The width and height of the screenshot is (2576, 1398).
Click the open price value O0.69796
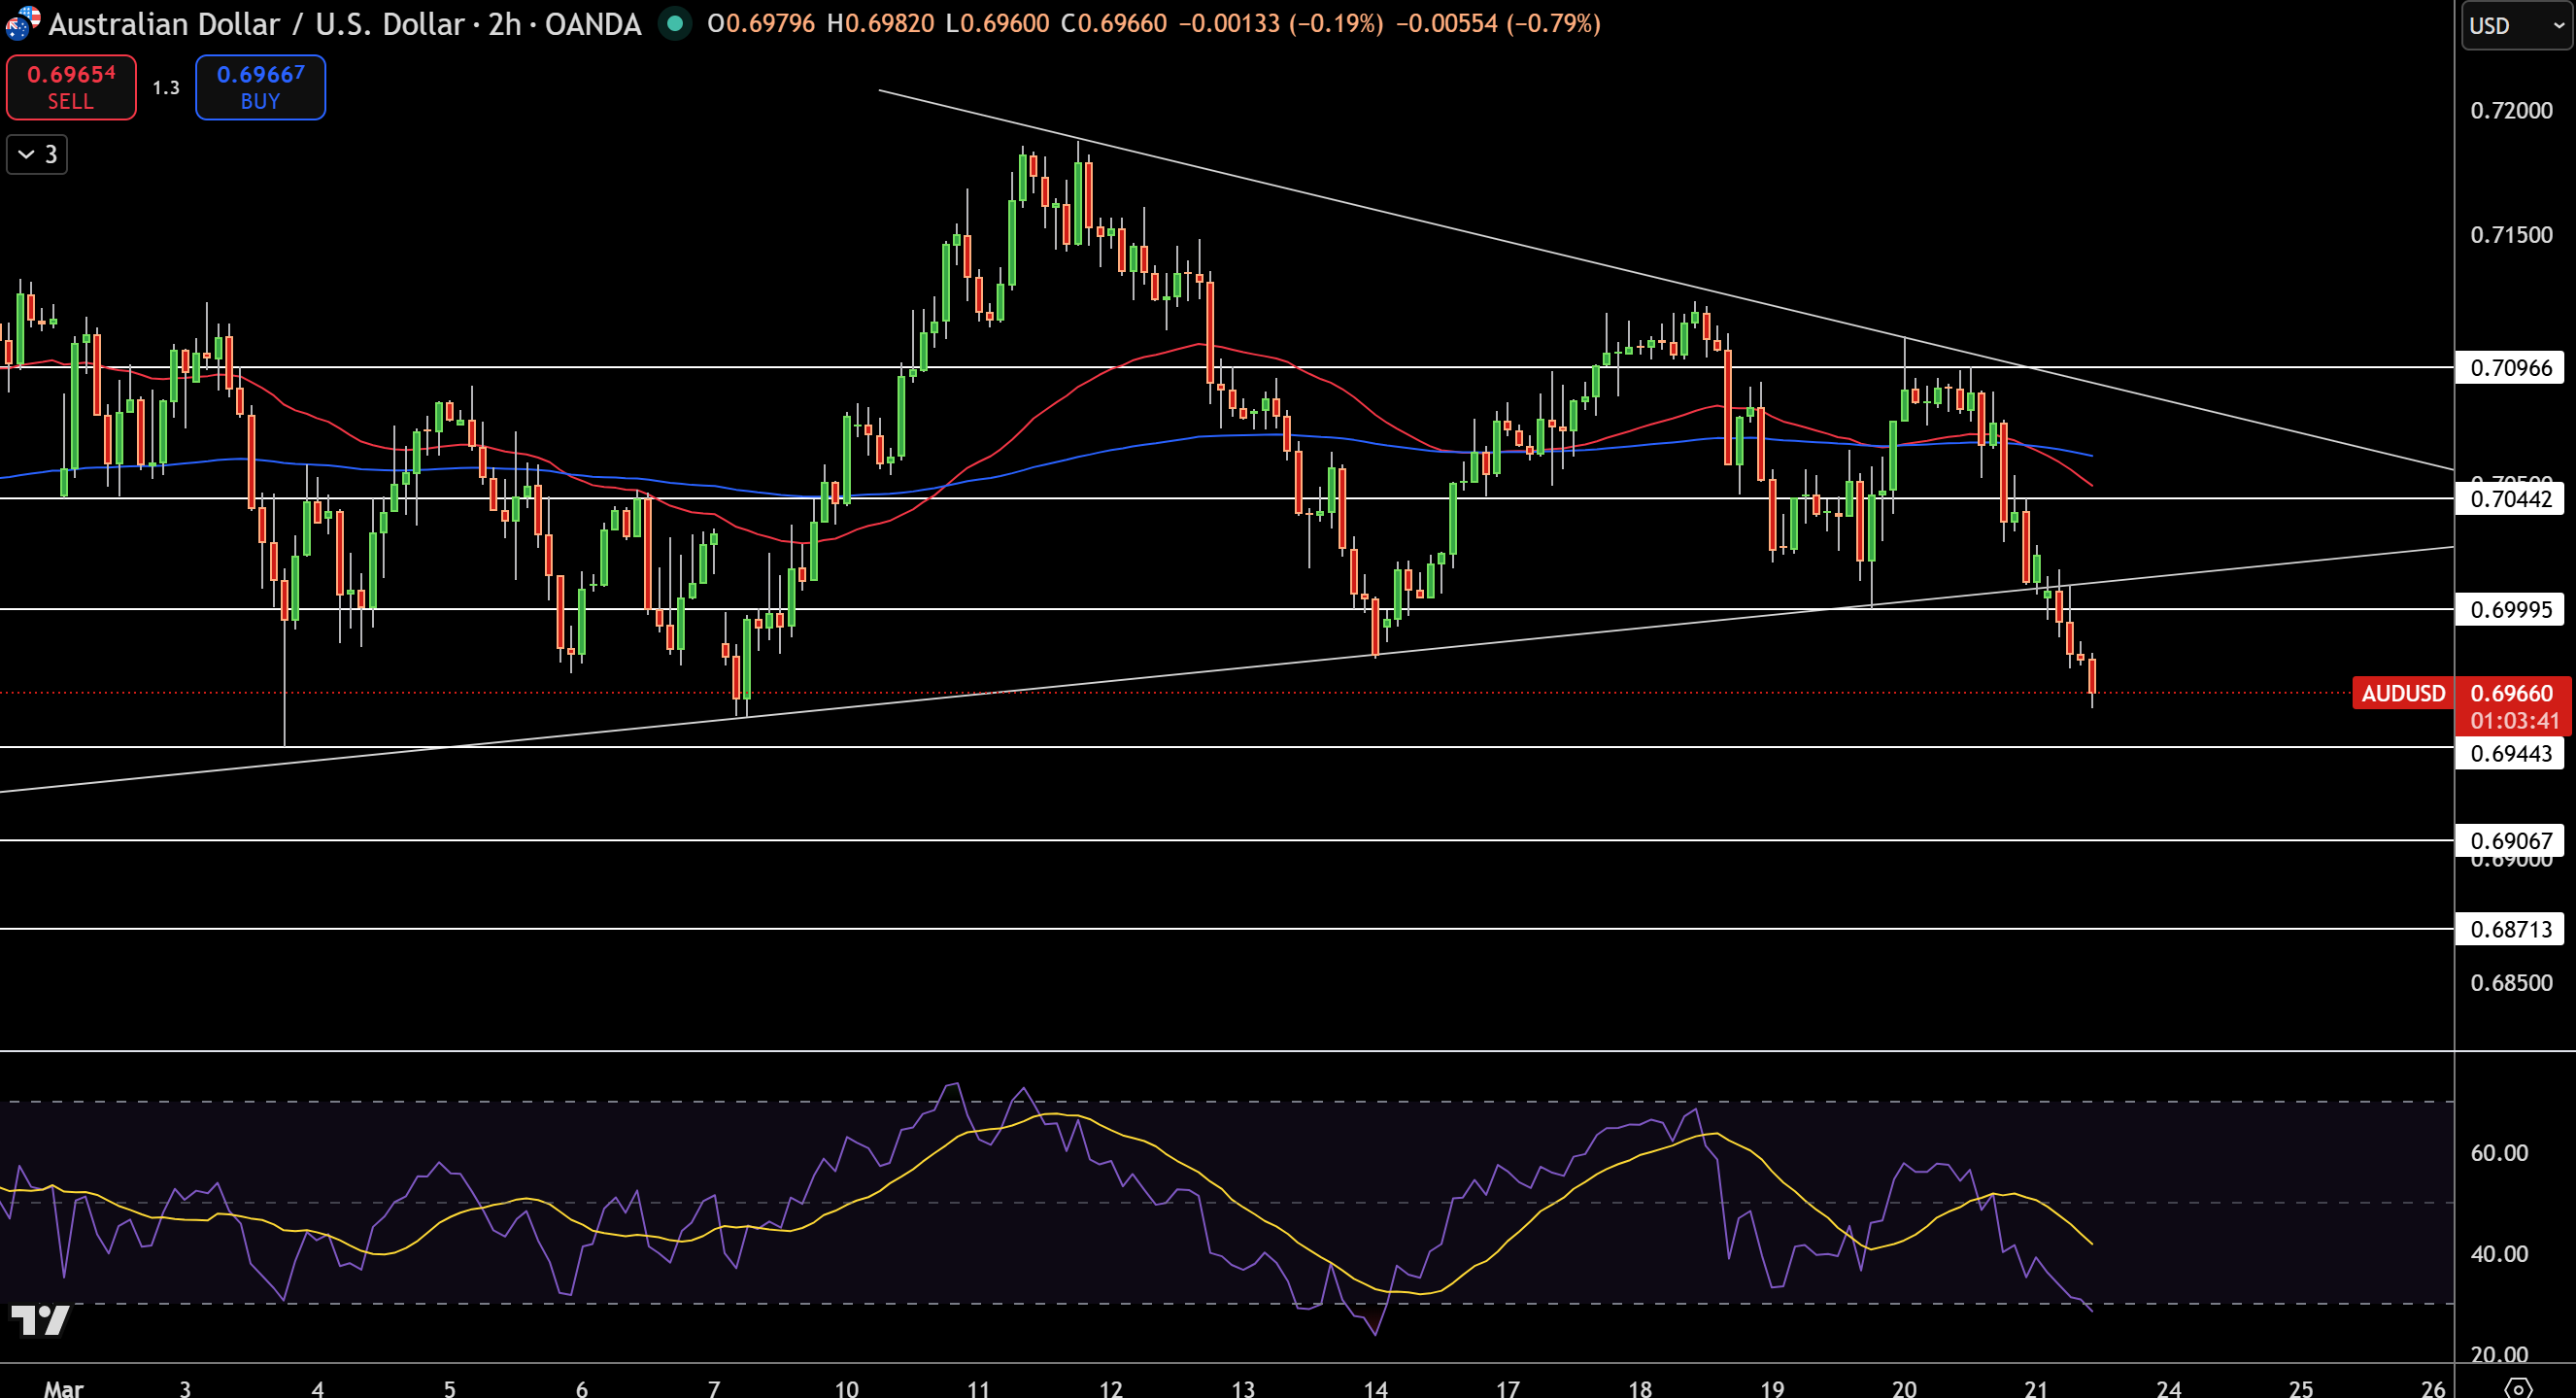761,23
